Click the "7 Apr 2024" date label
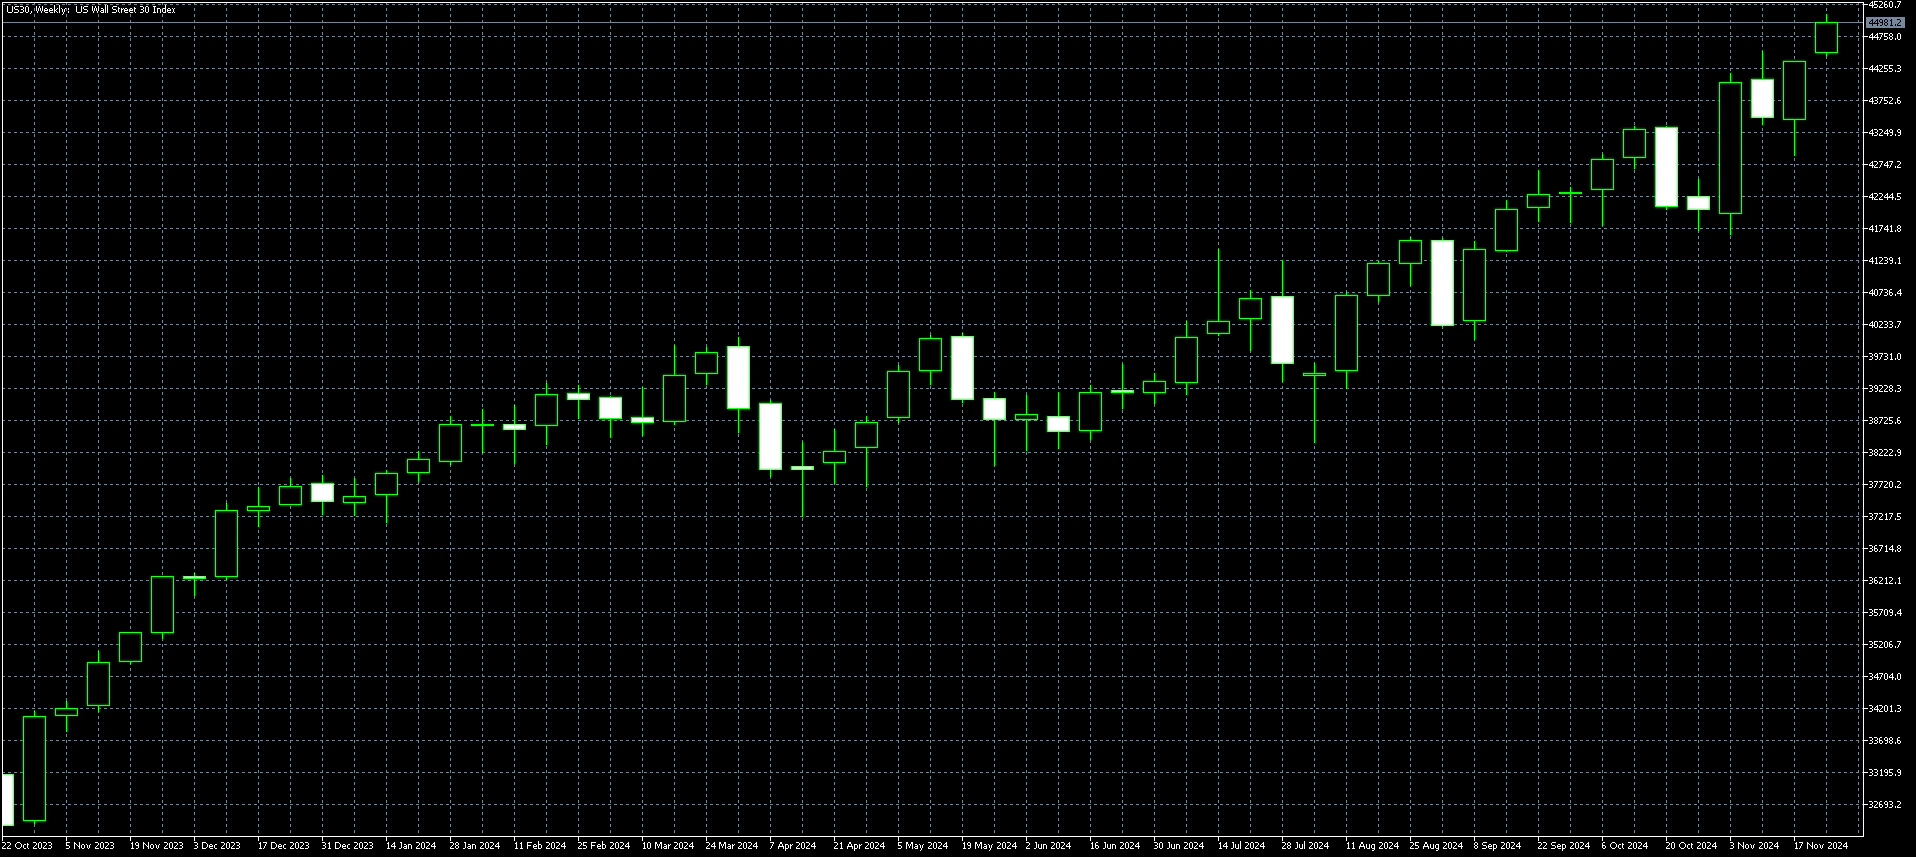Viewport: 1916px width, 857px height. [x=793, y=846]
